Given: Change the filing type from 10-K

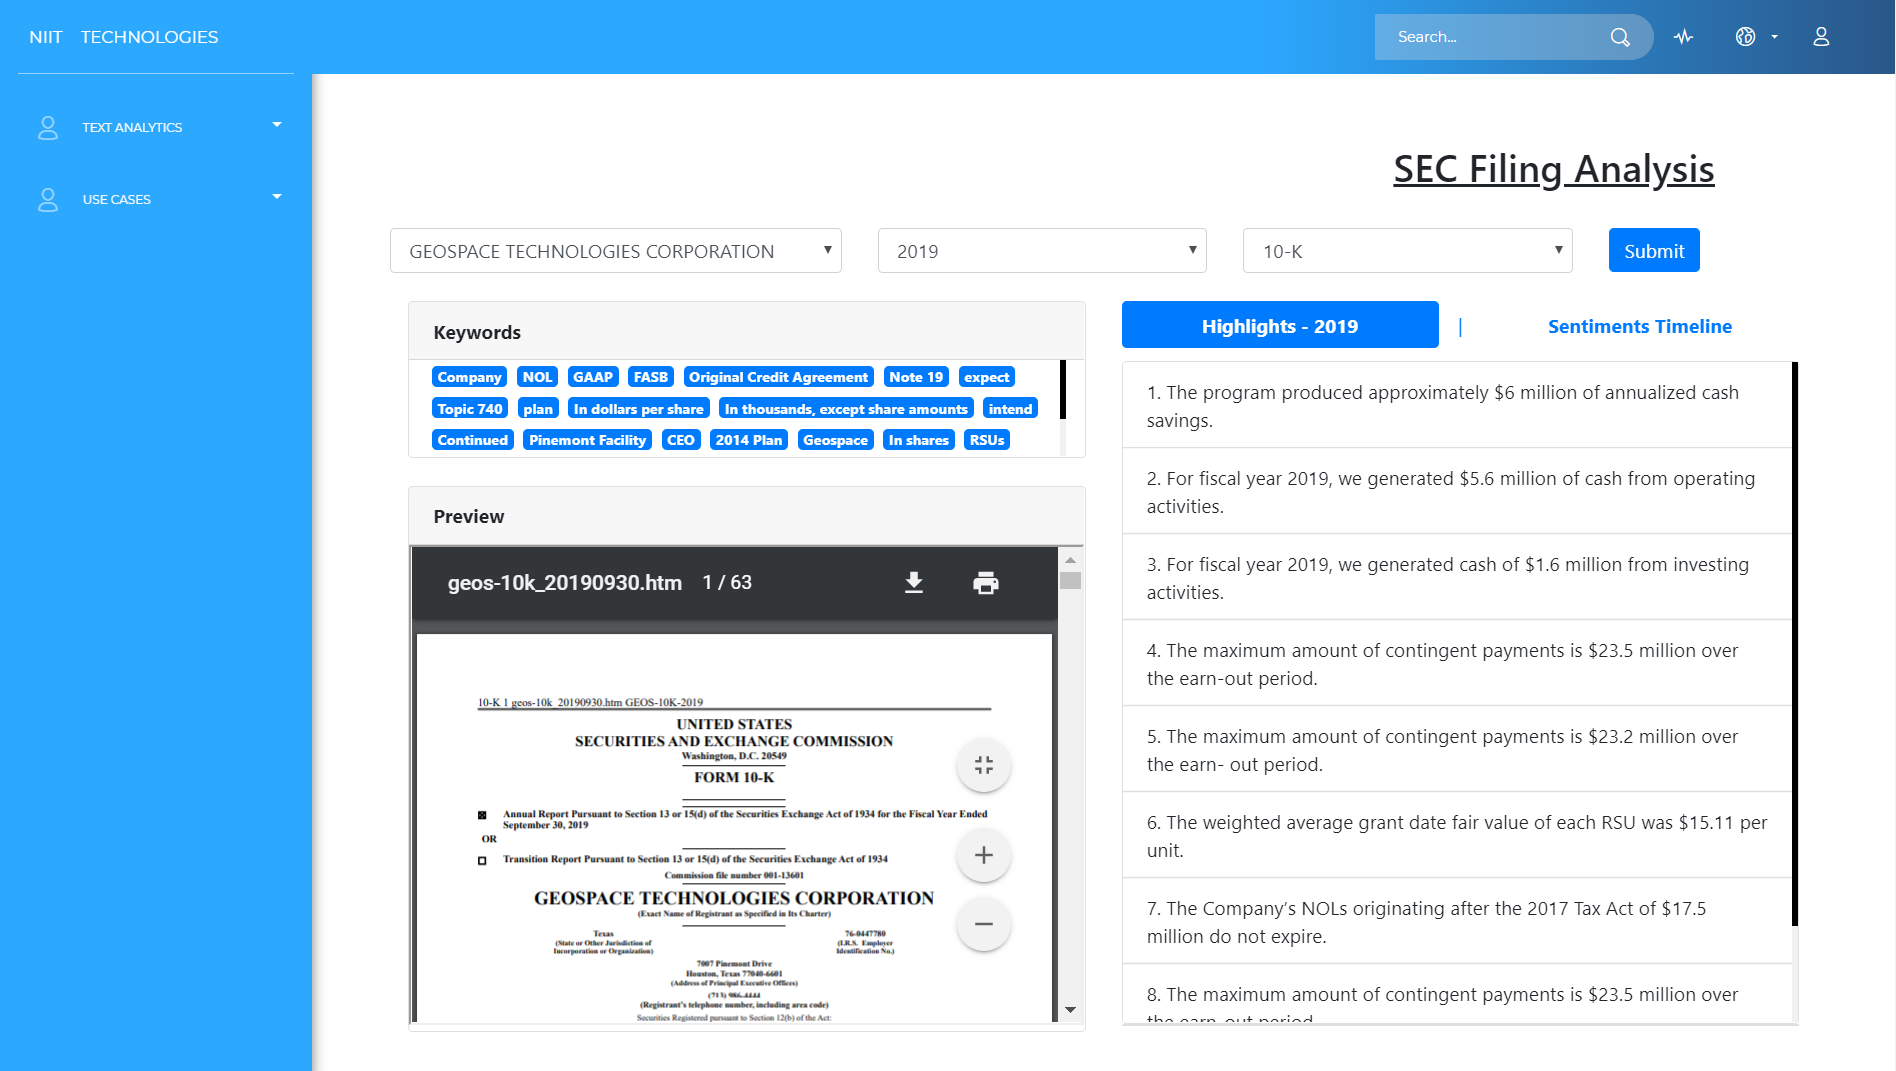Looking at the screenshot, I should click(1406, 250).
